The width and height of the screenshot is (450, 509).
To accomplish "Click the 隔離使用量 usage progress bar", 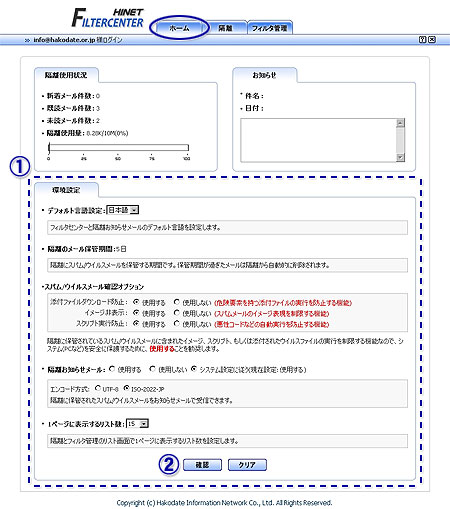I will (x=119, y=148).
